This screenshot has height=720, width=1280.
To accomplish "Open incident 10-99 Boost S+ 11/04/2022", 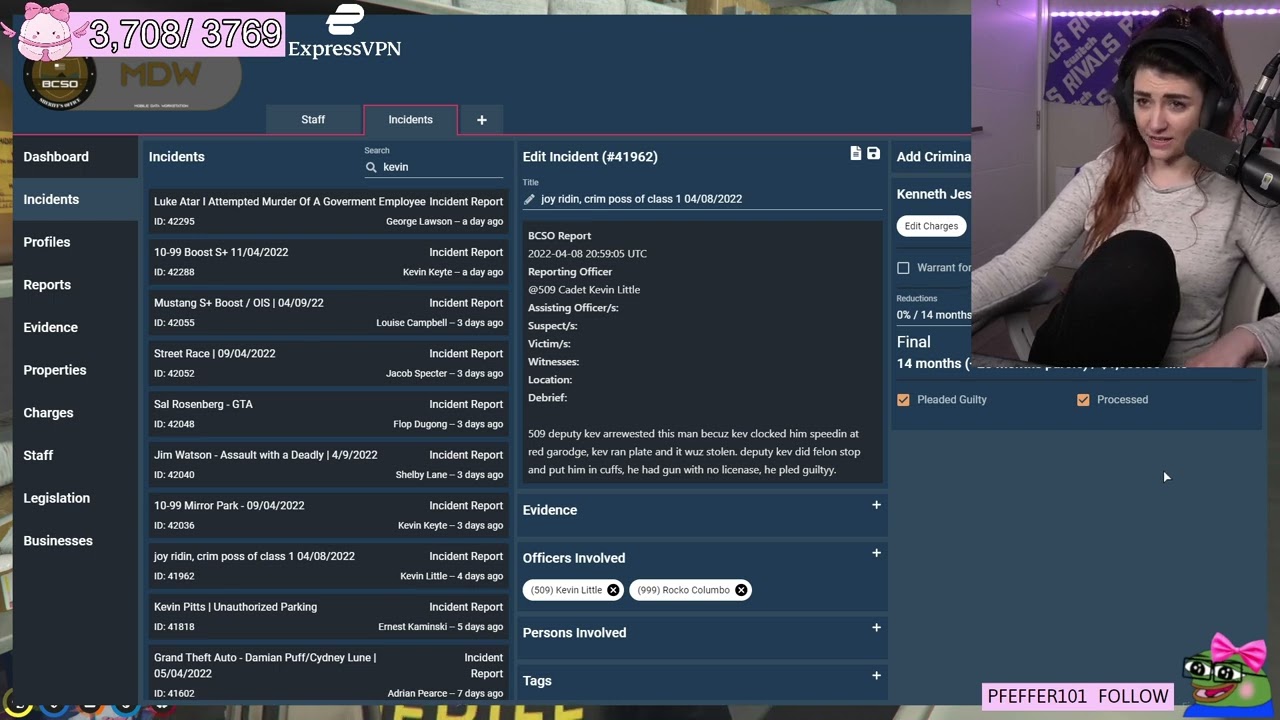I will (328, 262).
